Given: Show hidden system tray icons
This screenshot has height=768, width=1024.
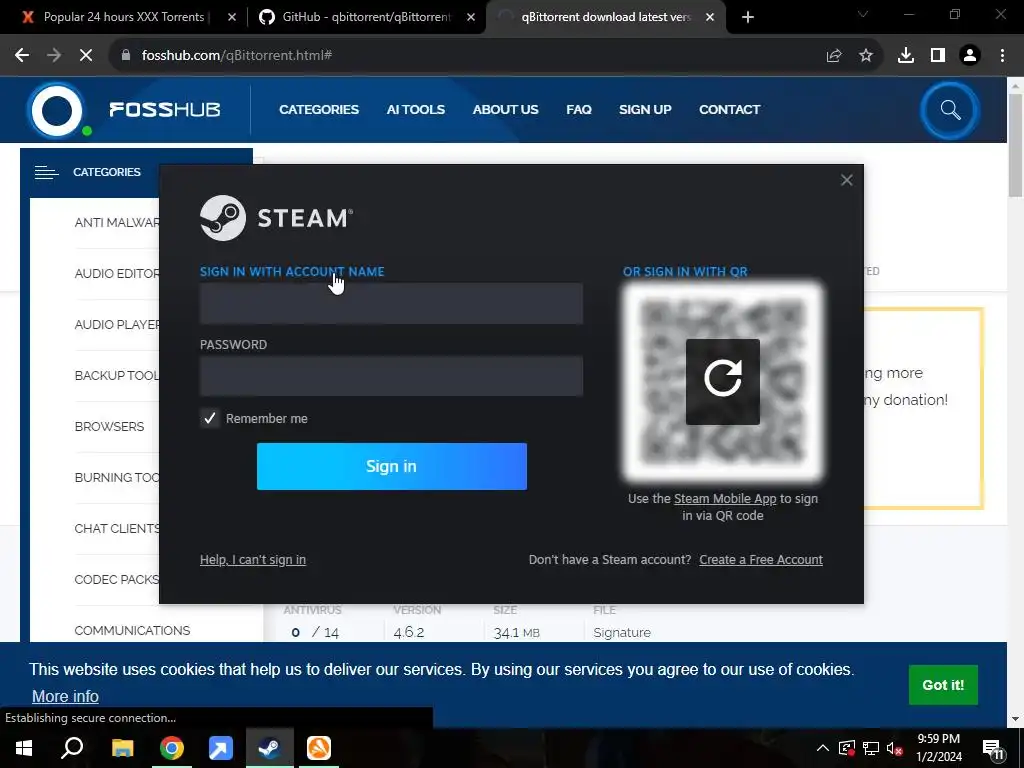Looking at the screenshot, I should (823, 748).
